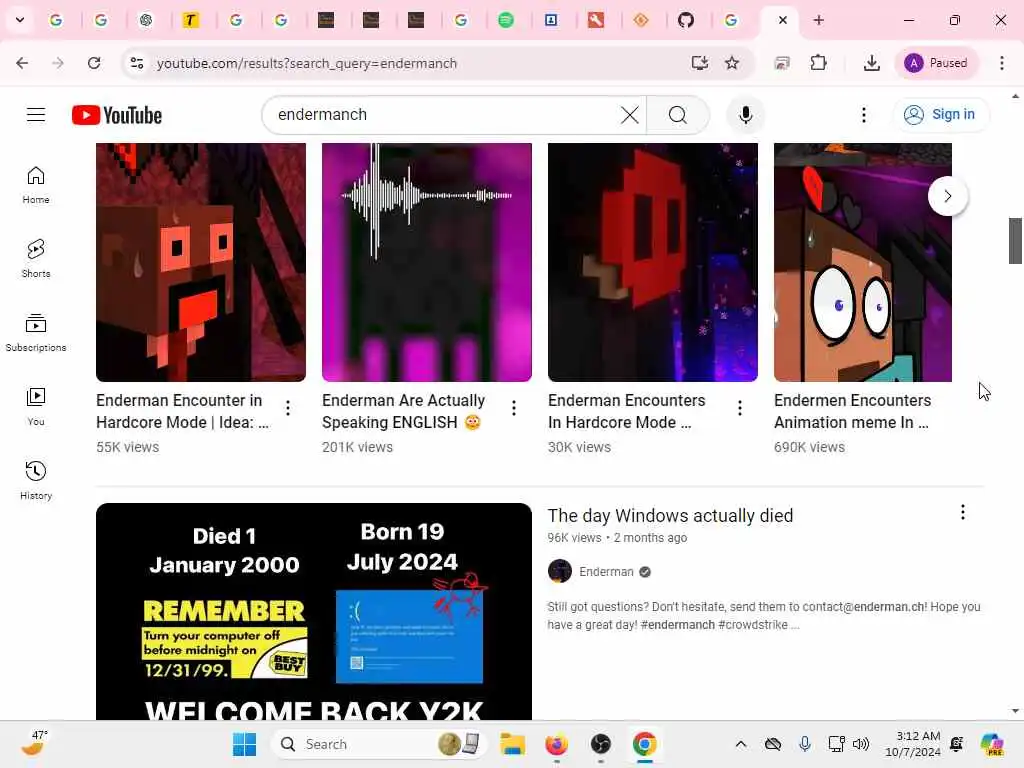Open the Windows Start menu
This screenshot has height=768, width=1024.
click(x=244, y=744)
